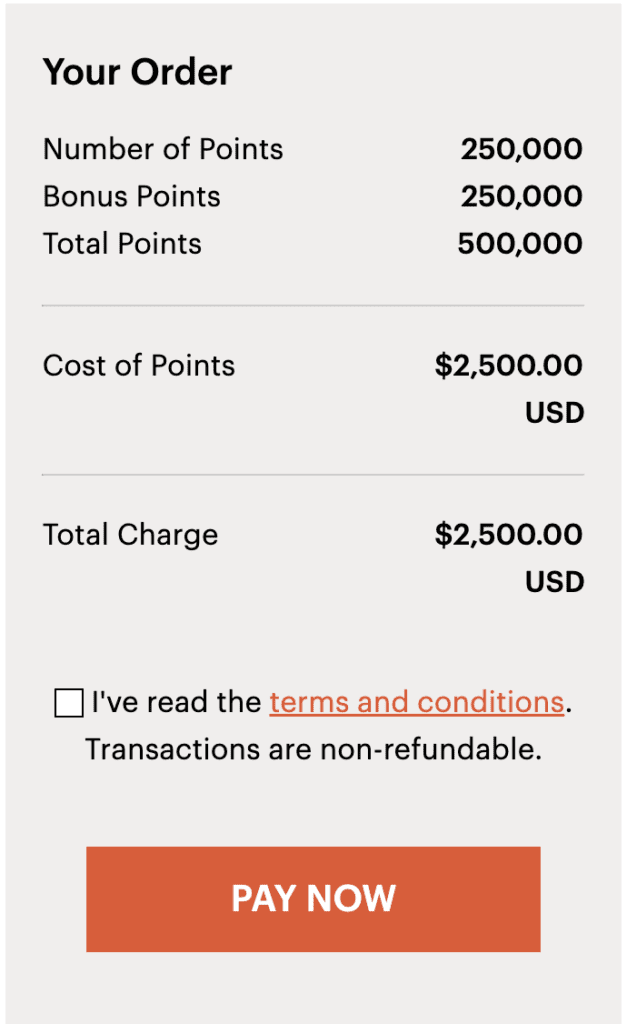The image size is (627, 1024).
Task: Click the Total Charge $2,500.00 amount
Action: (x=508, y=534)
